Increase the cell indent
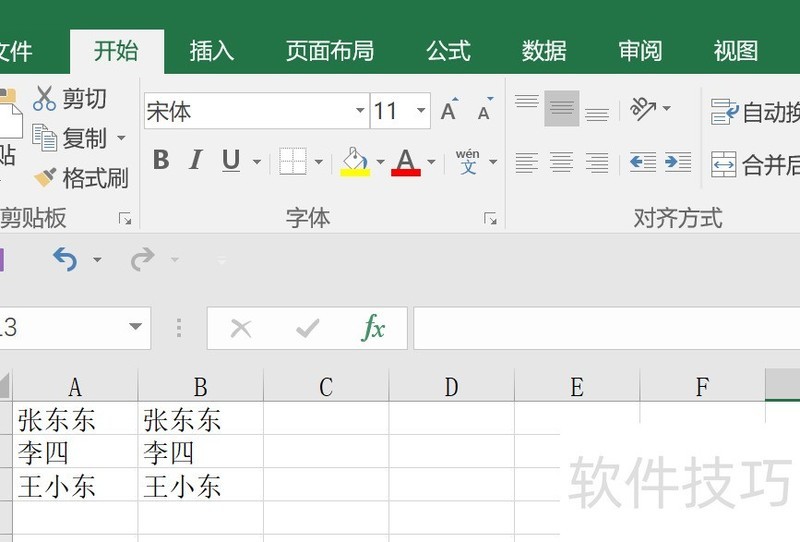The height and width of the screenshot is (542, 800). click(678, 163)
